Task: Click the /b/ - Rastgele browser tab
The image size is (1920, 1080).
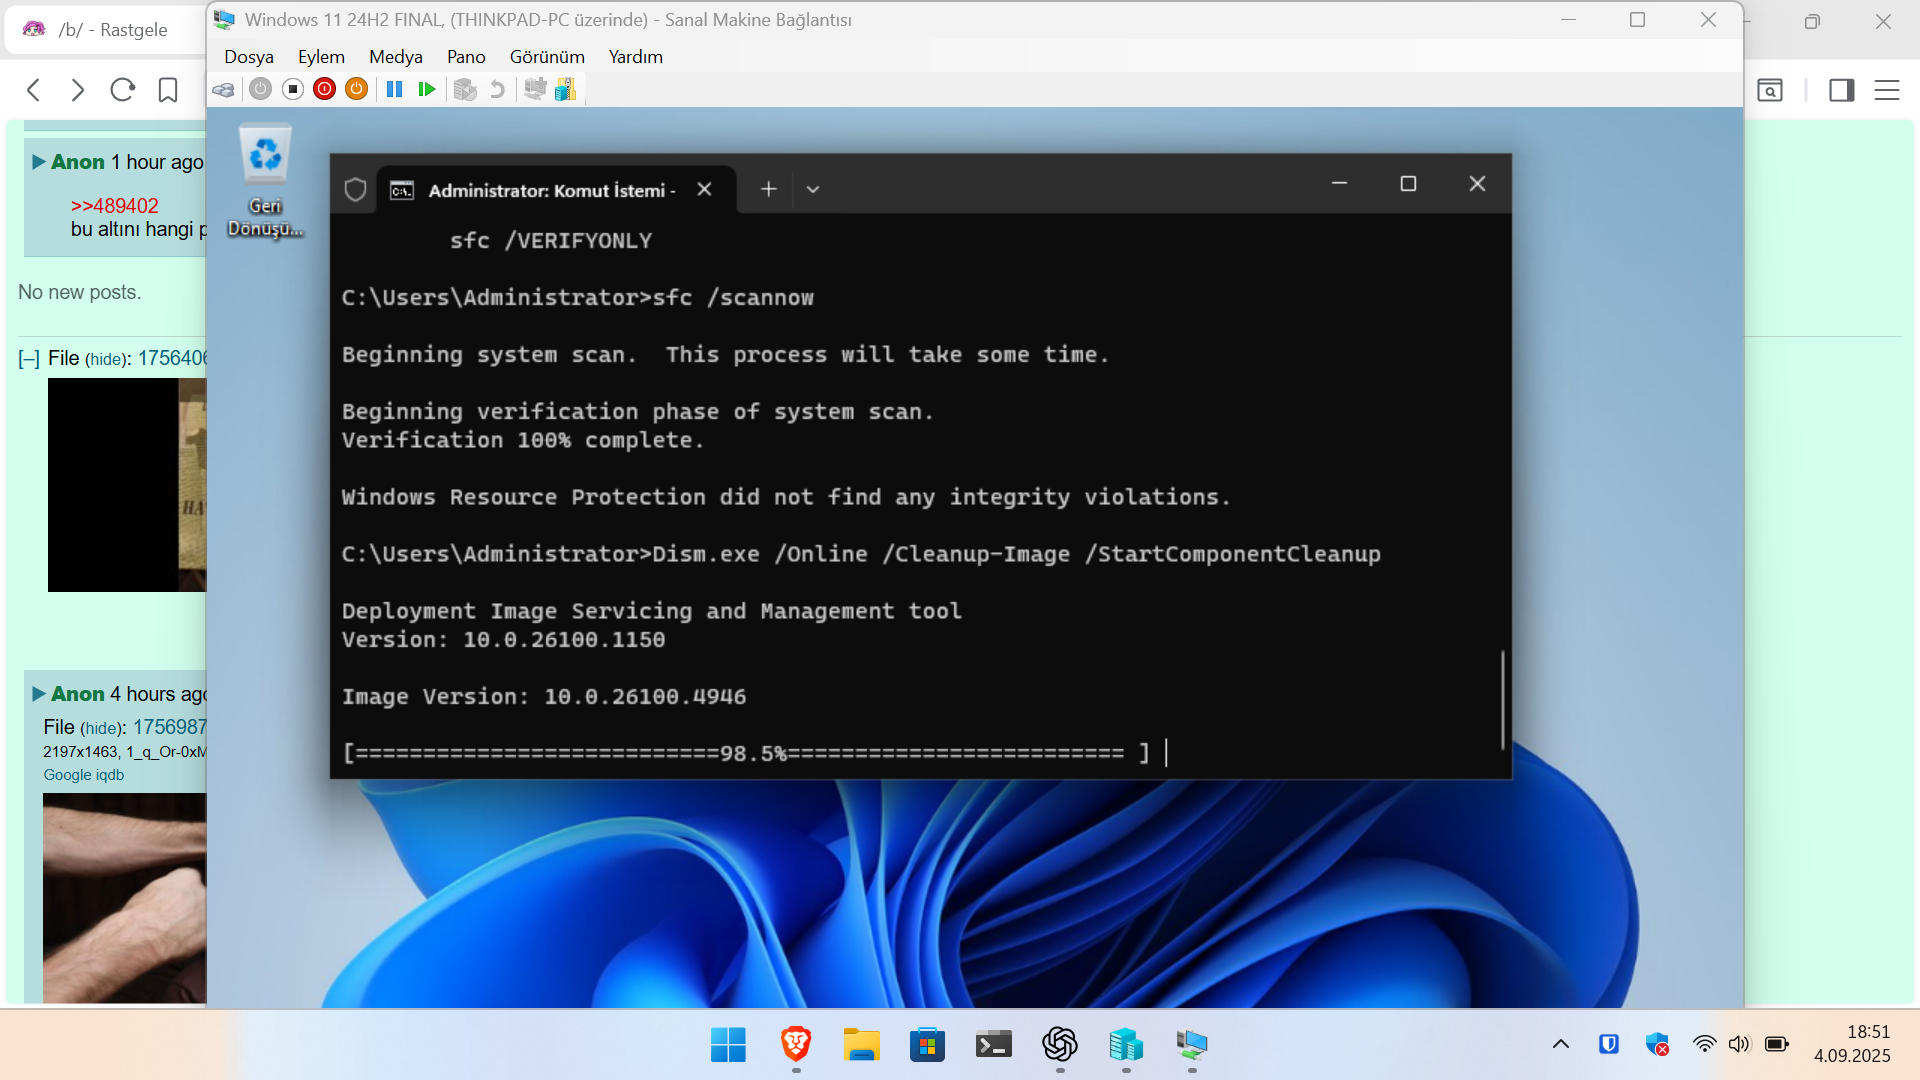Action: click(104, 30)
